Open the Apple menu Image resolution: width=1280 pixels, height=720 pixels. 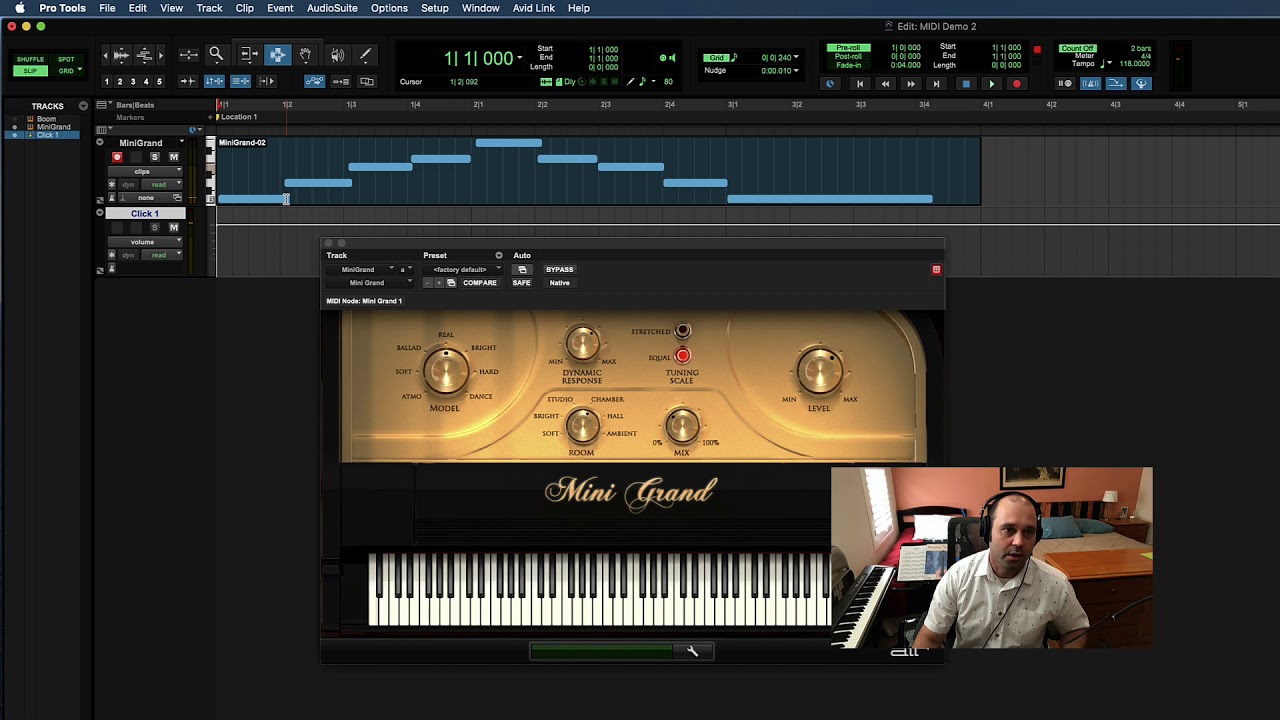19,8
